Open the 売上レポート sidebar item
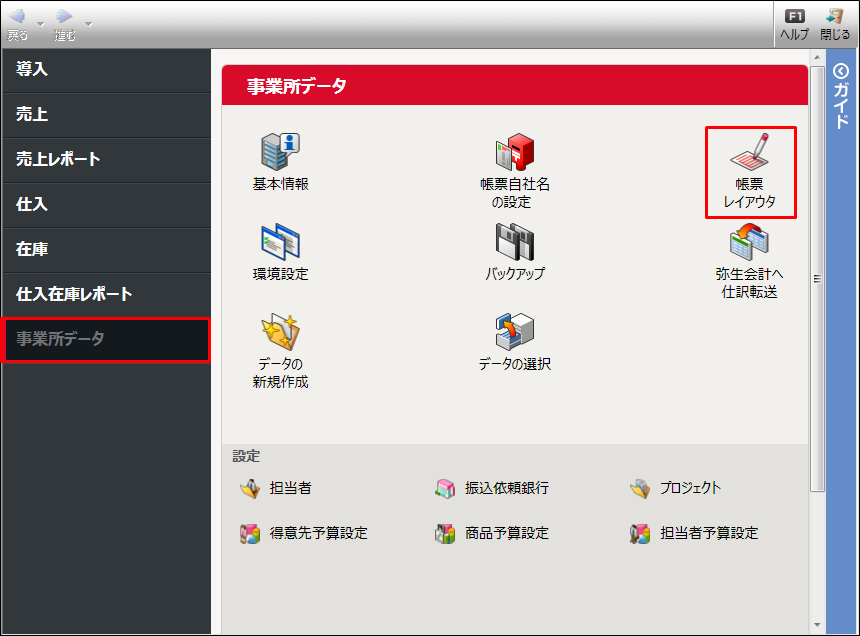The image size is (860, 636). click(x=106, y=160)
